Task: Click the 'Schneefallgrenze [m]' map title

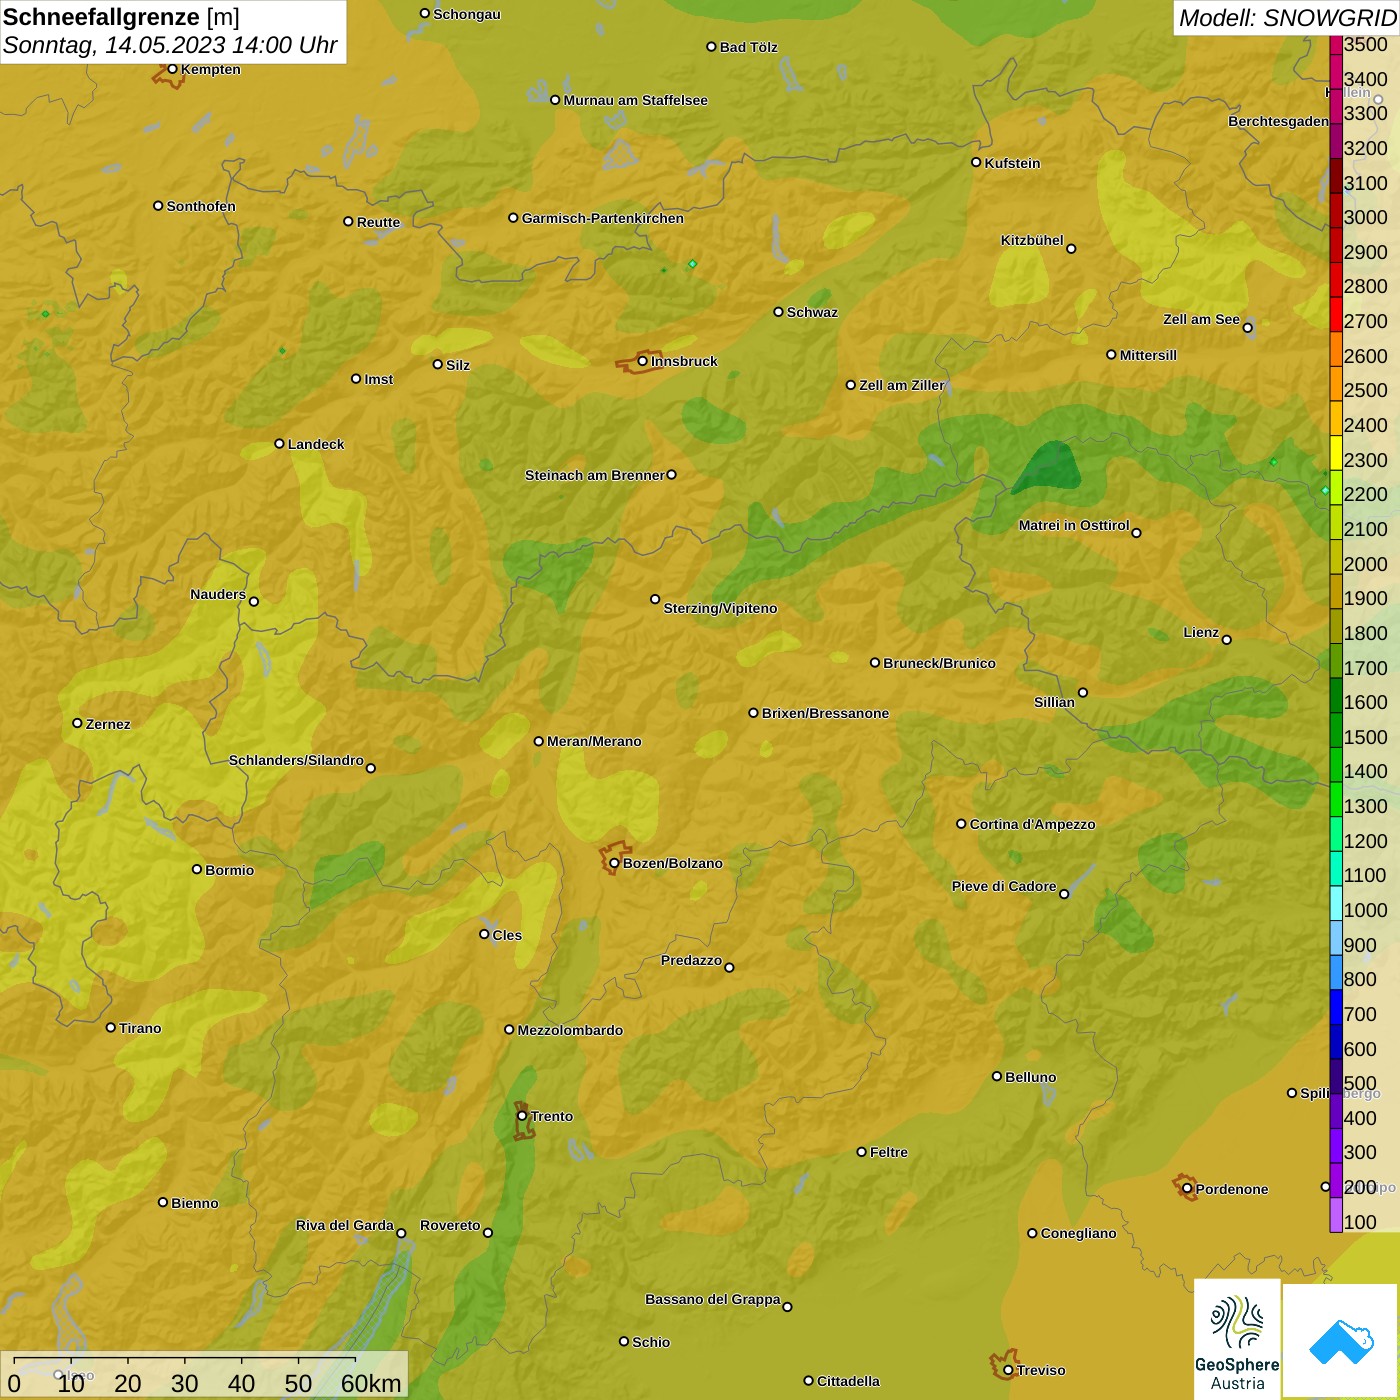Action: tap(121, 17)
